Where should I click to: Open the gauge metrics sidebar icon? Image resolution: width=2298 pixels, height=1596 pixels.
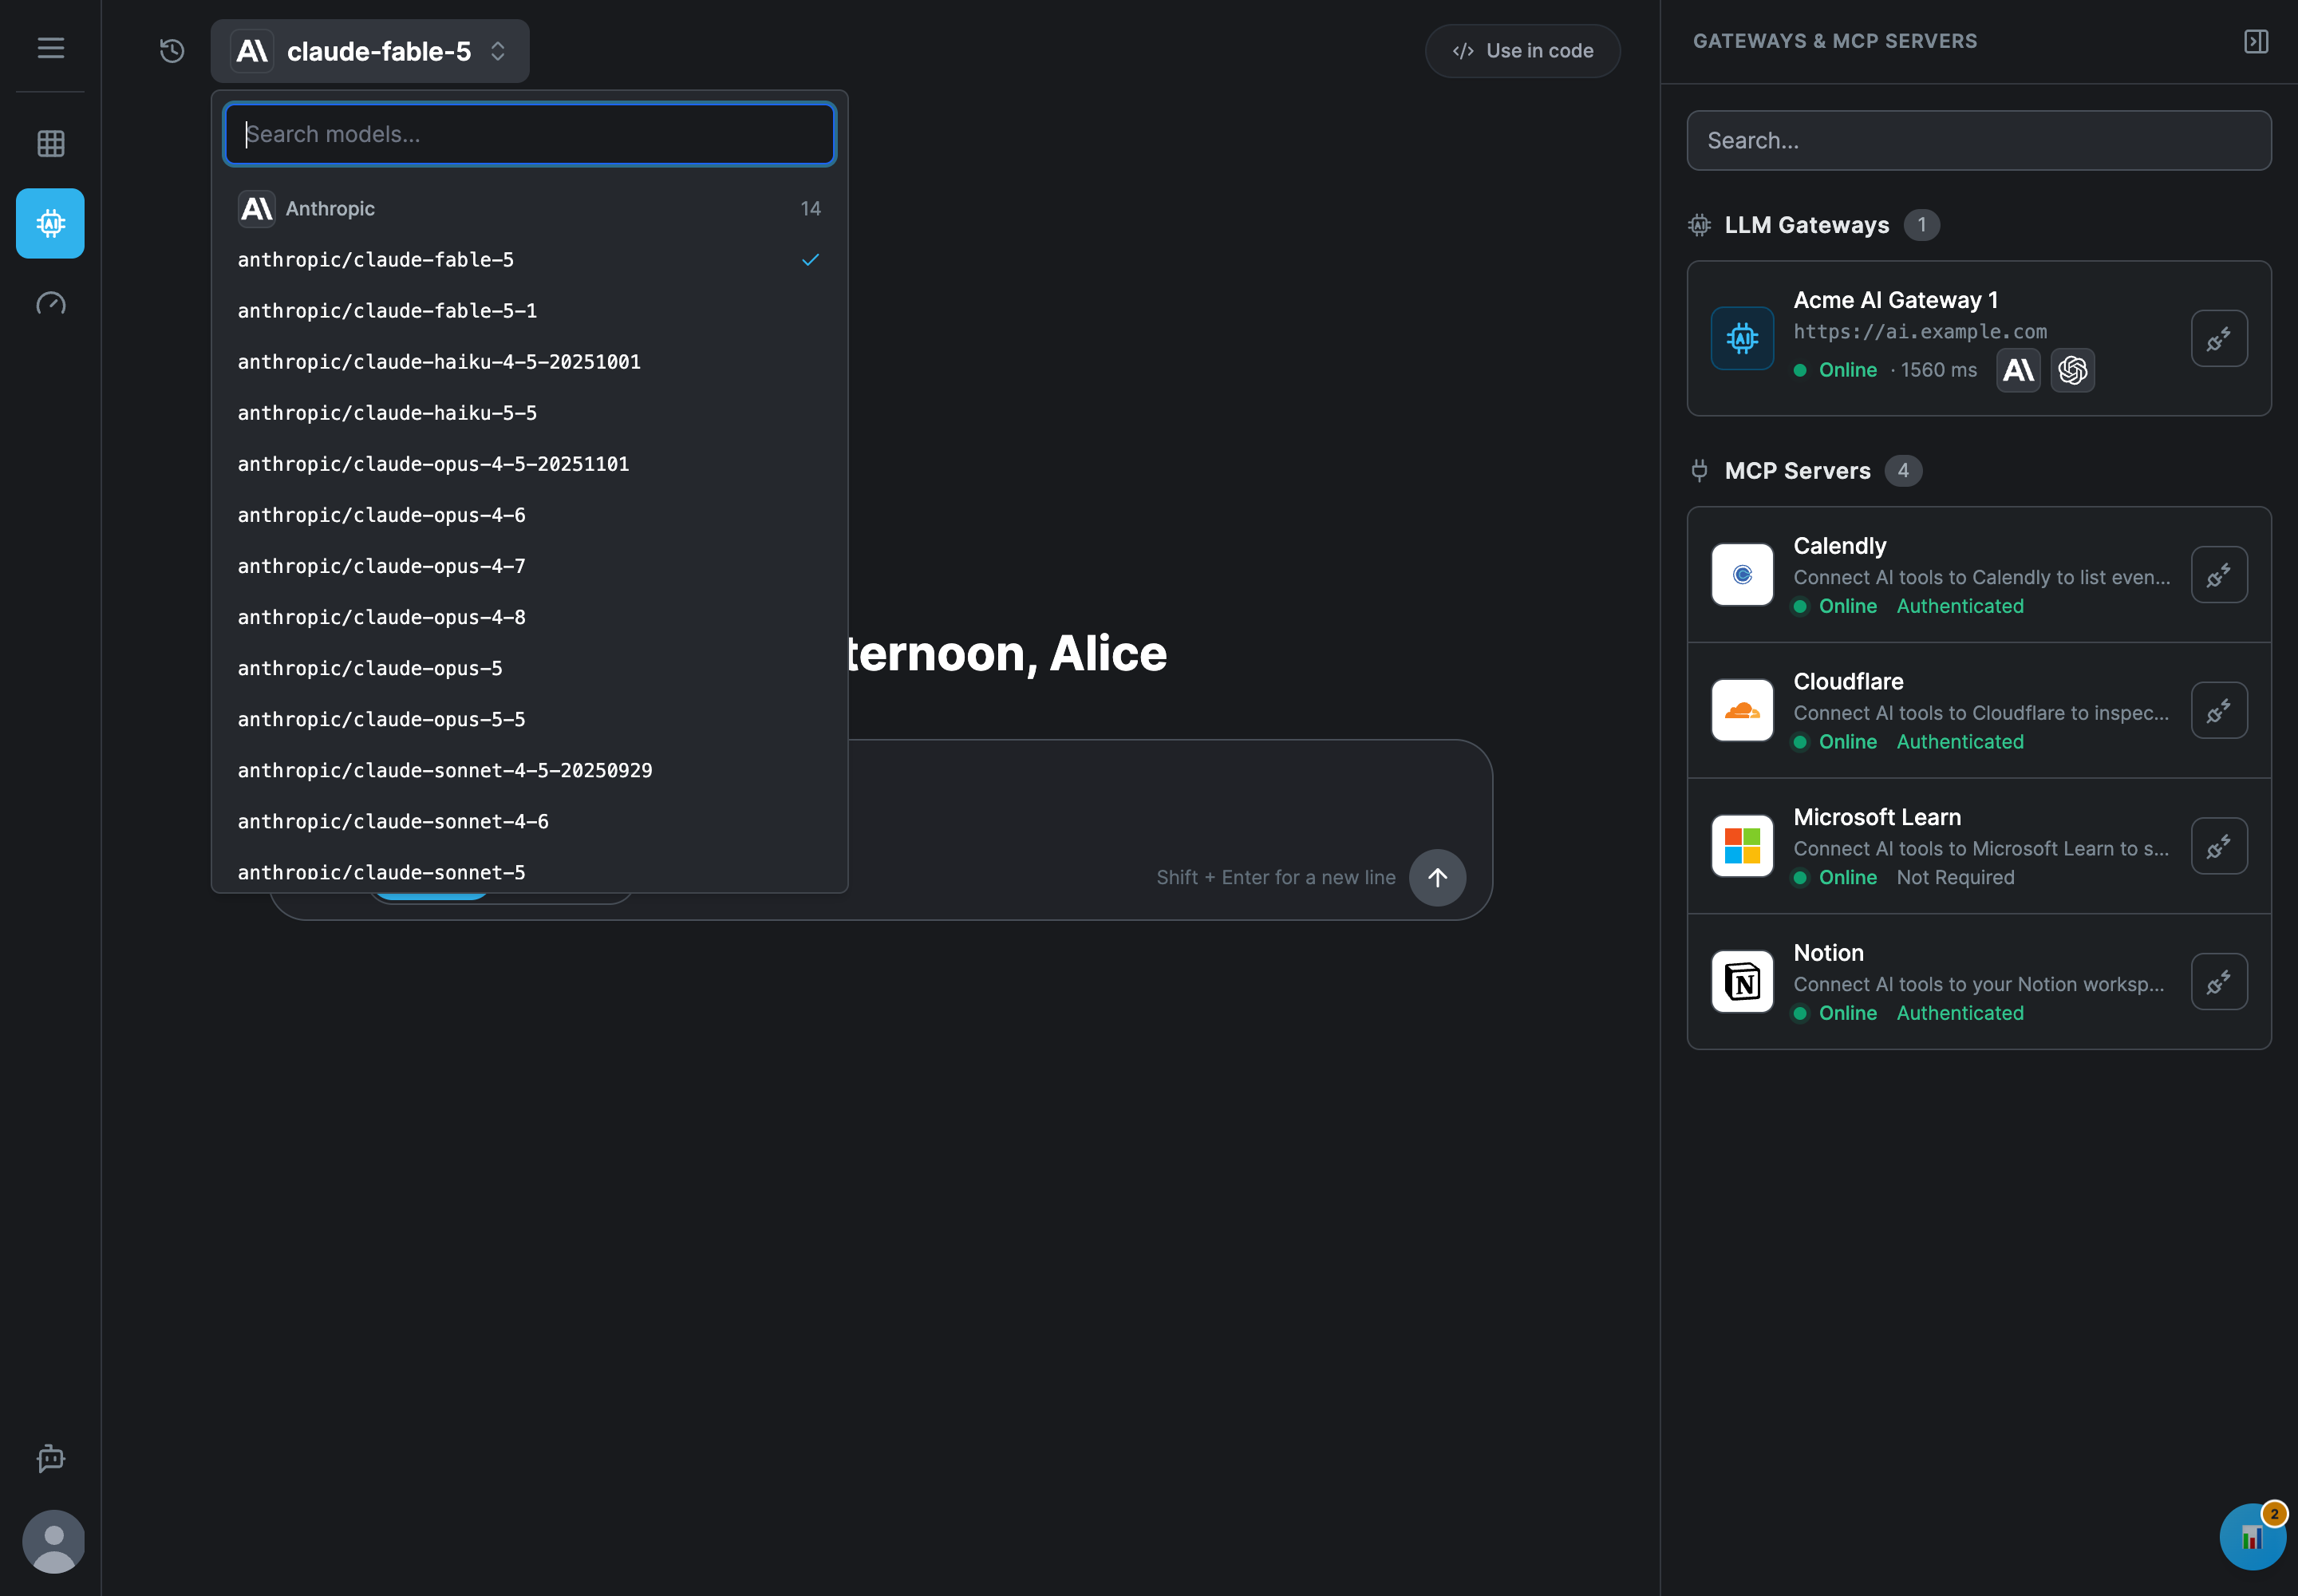51,303
